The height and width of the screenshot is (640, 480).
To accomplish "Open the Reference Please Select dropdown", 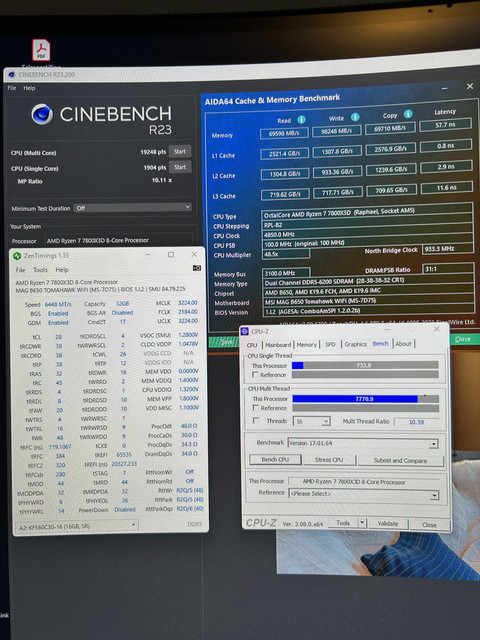I will pos(364,494).
